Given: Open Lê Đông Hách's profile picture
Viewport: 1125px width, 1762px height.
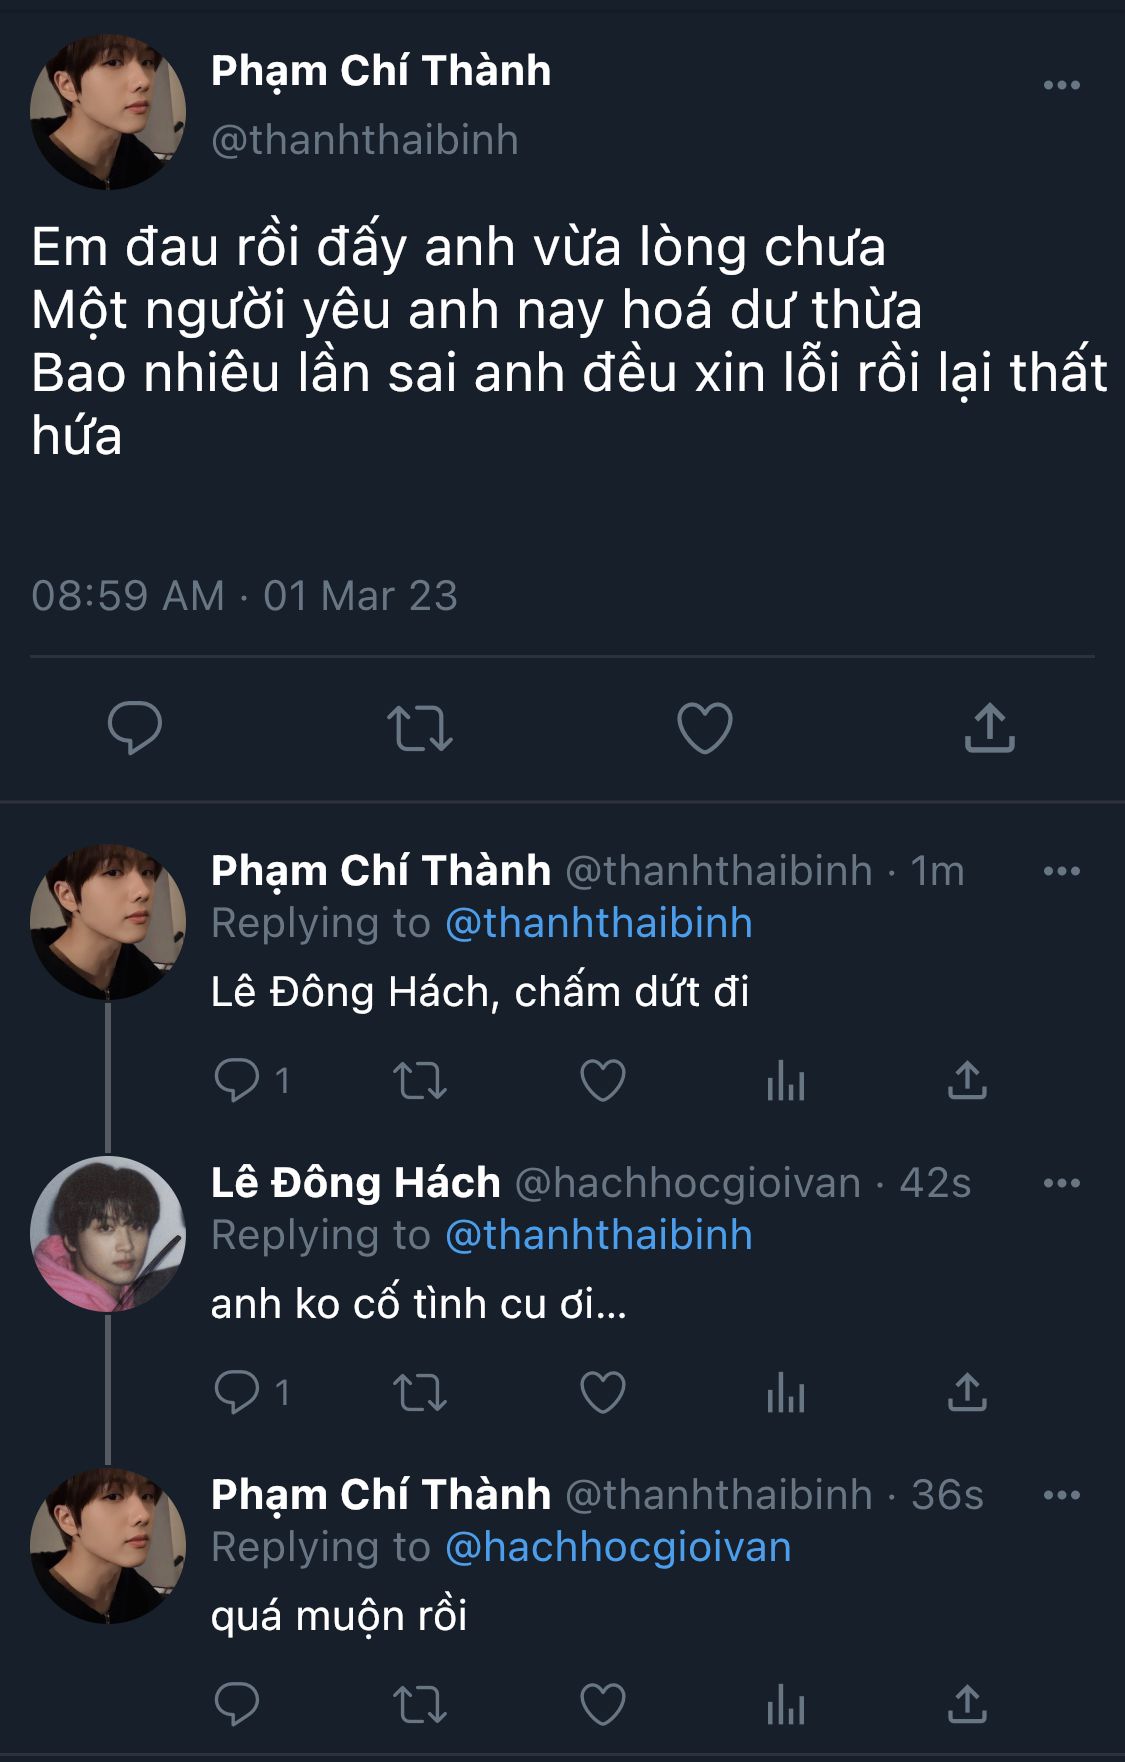Looking at the screenshot, I should click(x=108, y=1234).
